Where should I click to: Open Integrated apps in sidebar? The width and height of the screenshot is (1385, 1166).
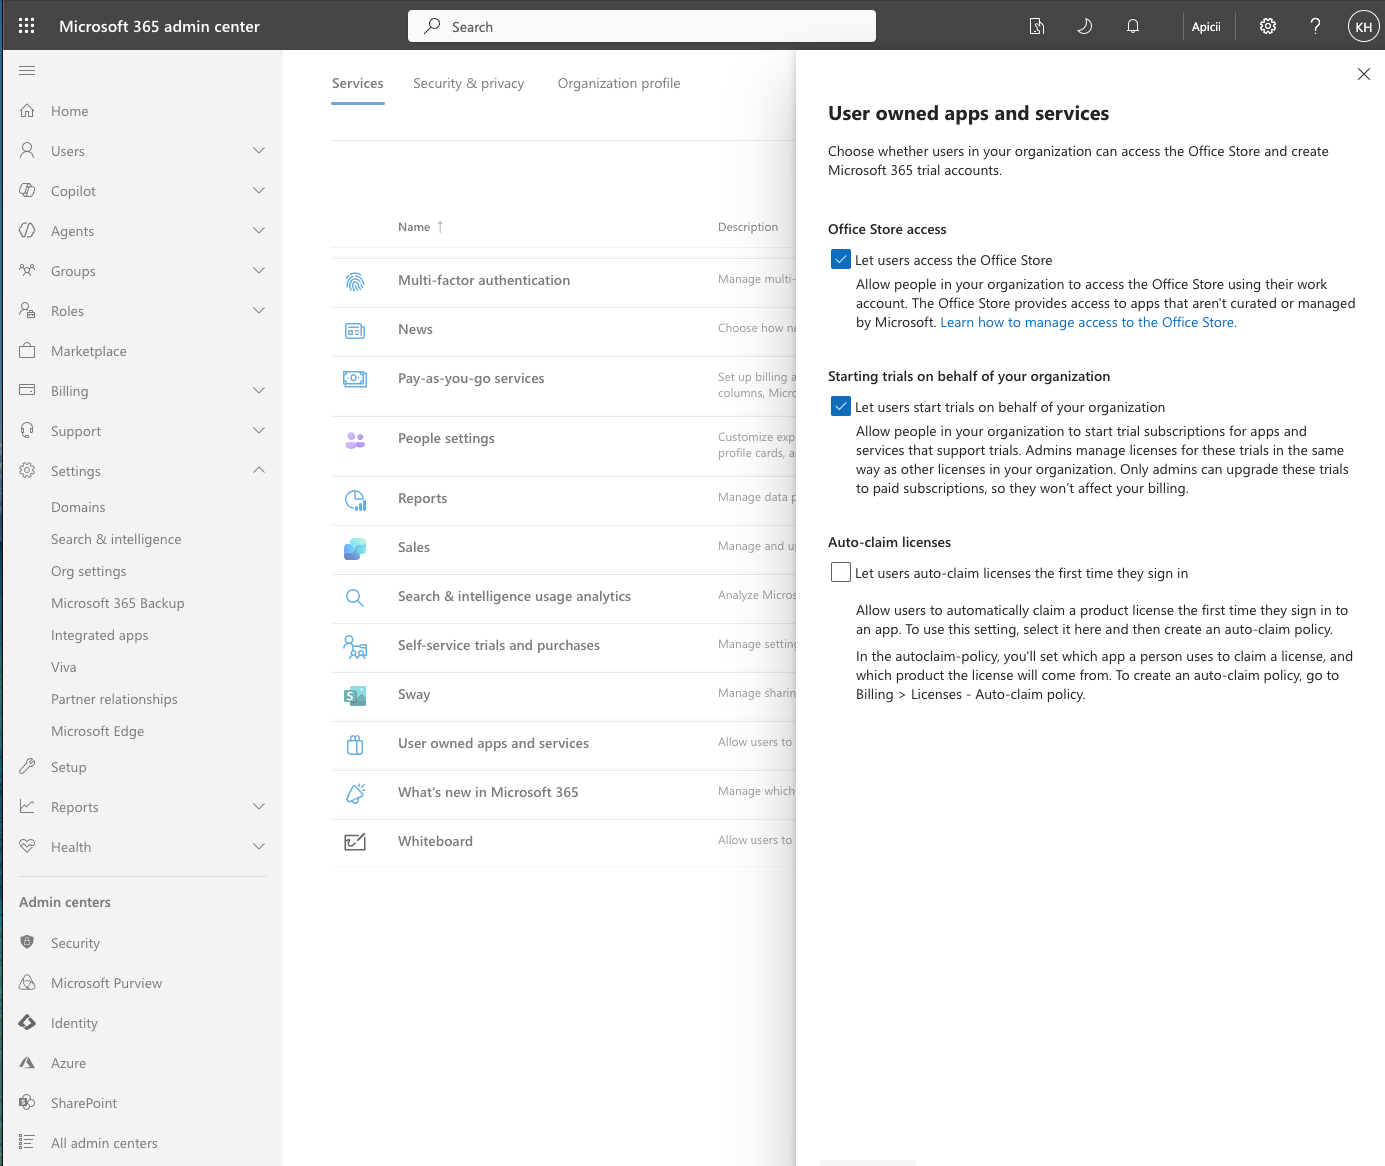pos(99,635)
